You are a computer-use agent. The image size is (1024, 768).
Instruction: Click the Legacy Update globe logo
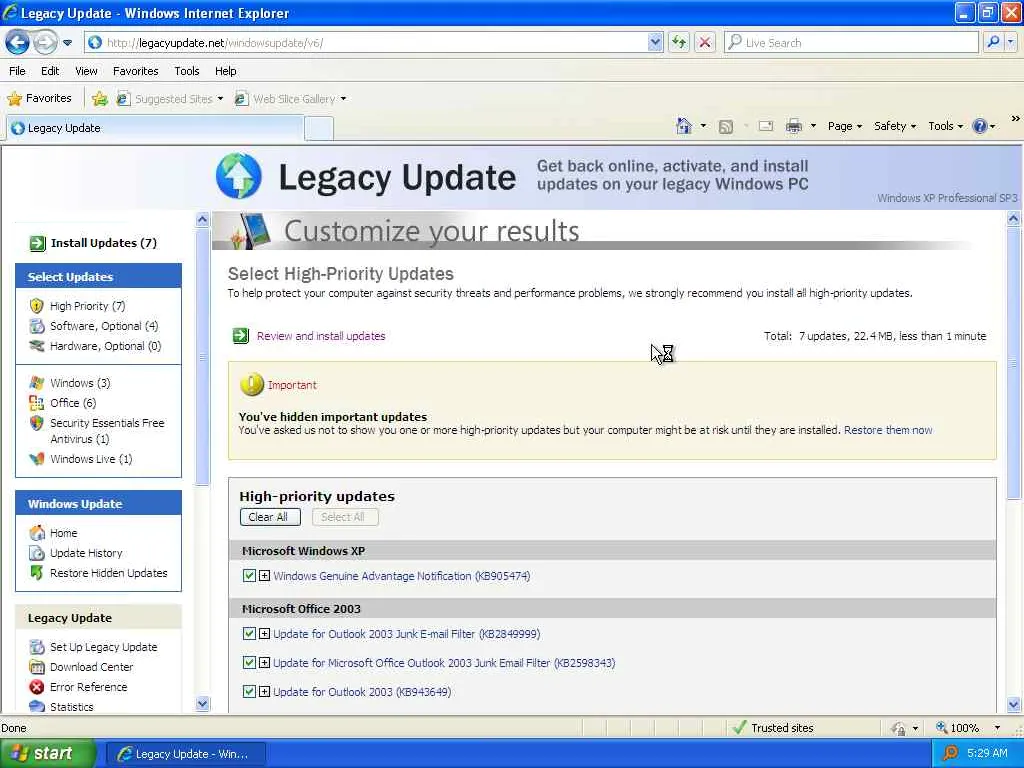[239, 176]
